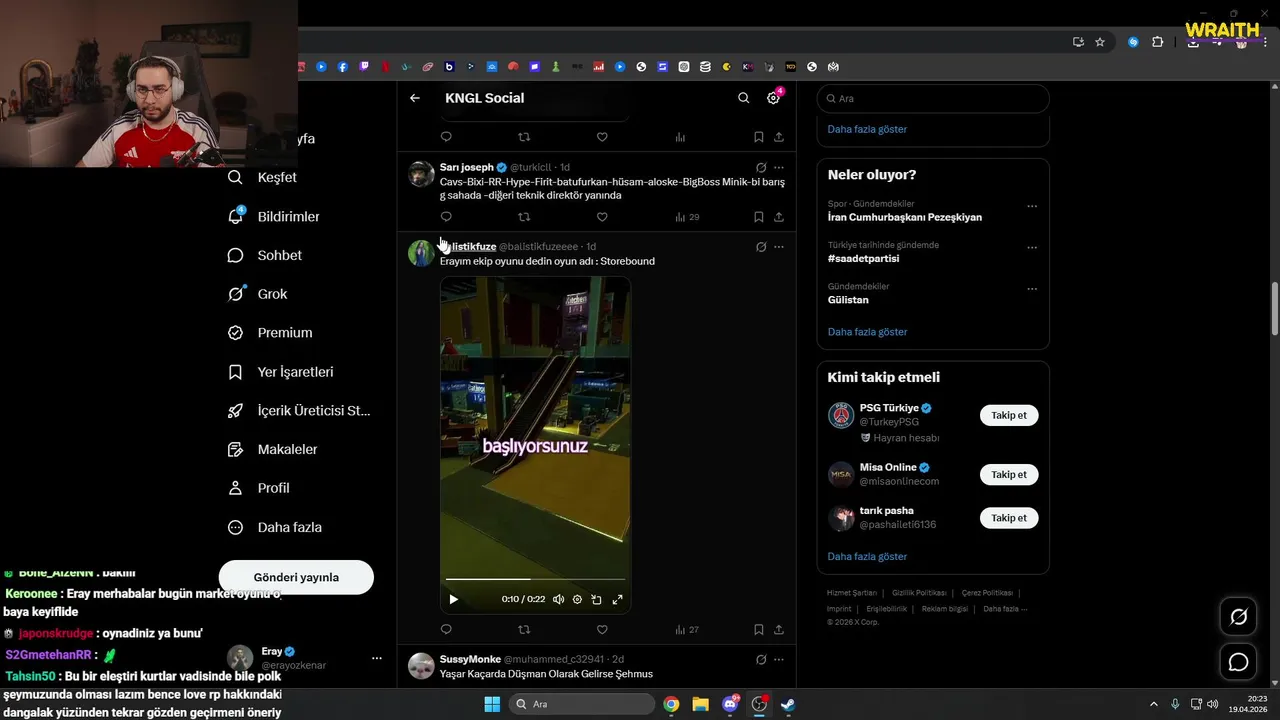Viewport: 1280px width, 720px height.
Task: Share ballistikfuze's Storebound post
Action: coord(779,630)
